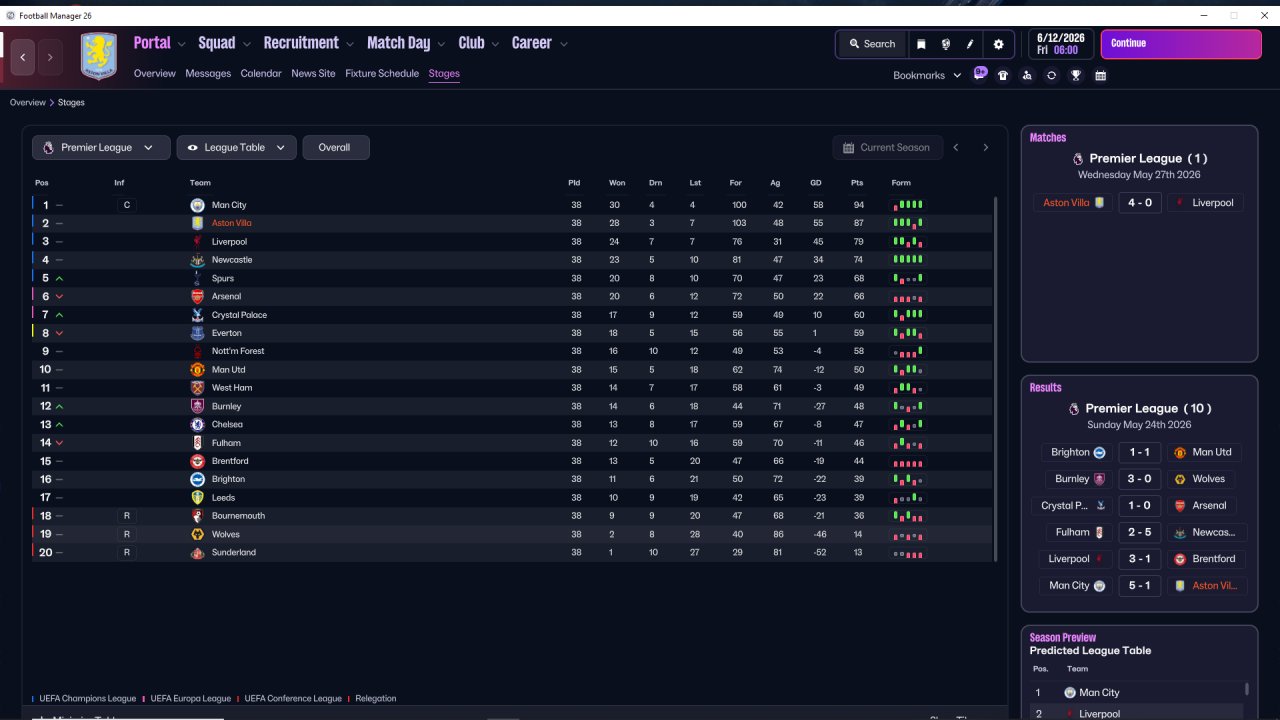This screenshot has width=1280, height=720.
Task: Expand the Portal menu chevron
Action: 181,44
